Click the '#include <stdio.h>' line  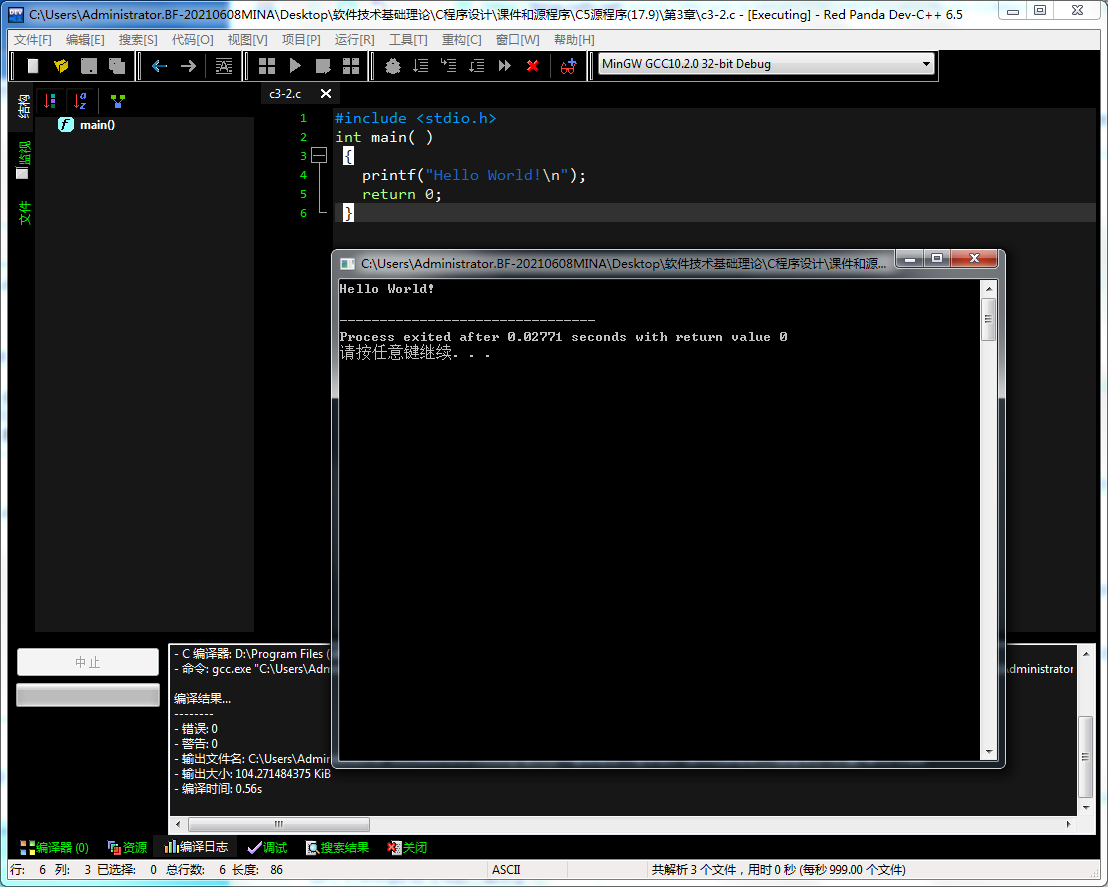(x=416, y=118)
